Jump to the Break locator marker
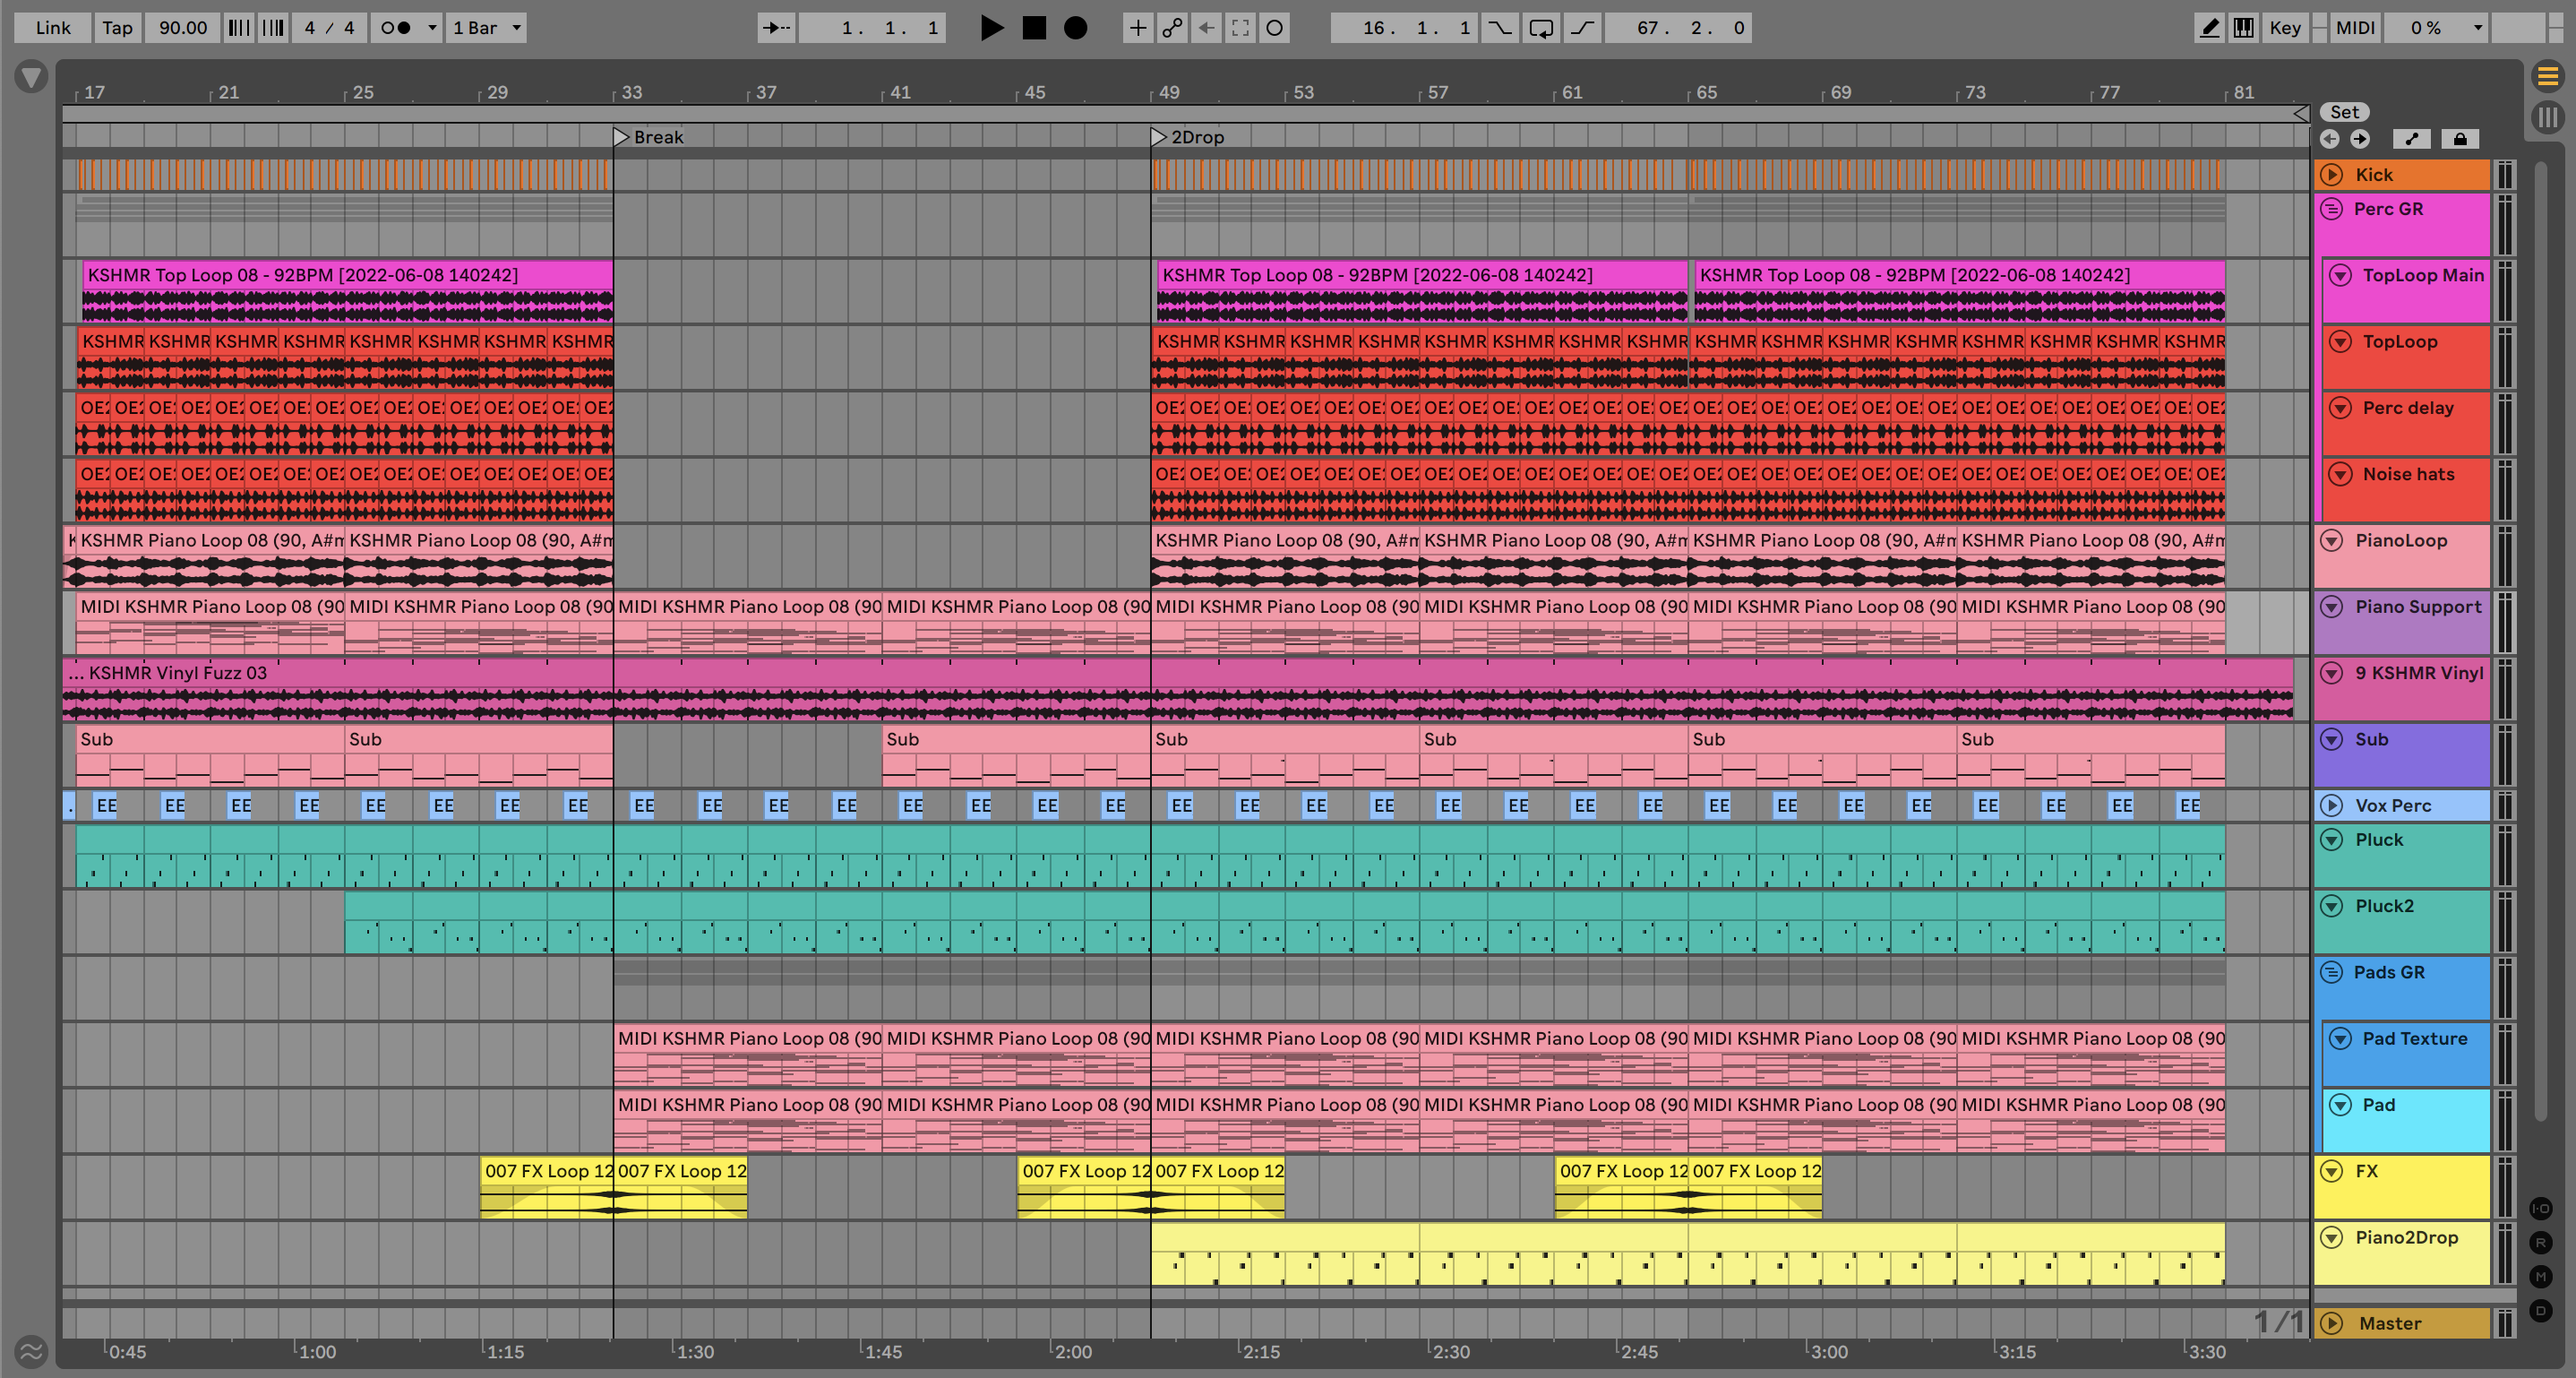 [x=621, y=137]
